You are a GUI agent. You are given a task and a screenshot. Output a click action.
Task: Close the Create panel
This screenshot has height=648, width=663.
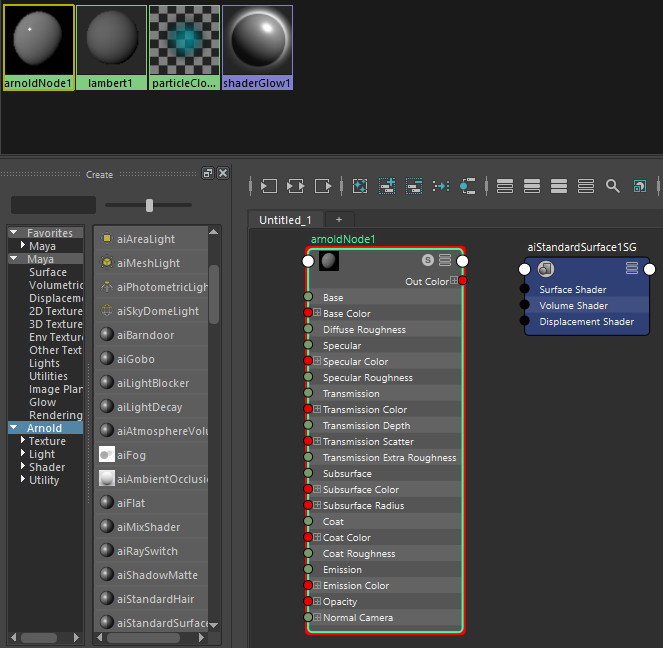coord(223,173)
